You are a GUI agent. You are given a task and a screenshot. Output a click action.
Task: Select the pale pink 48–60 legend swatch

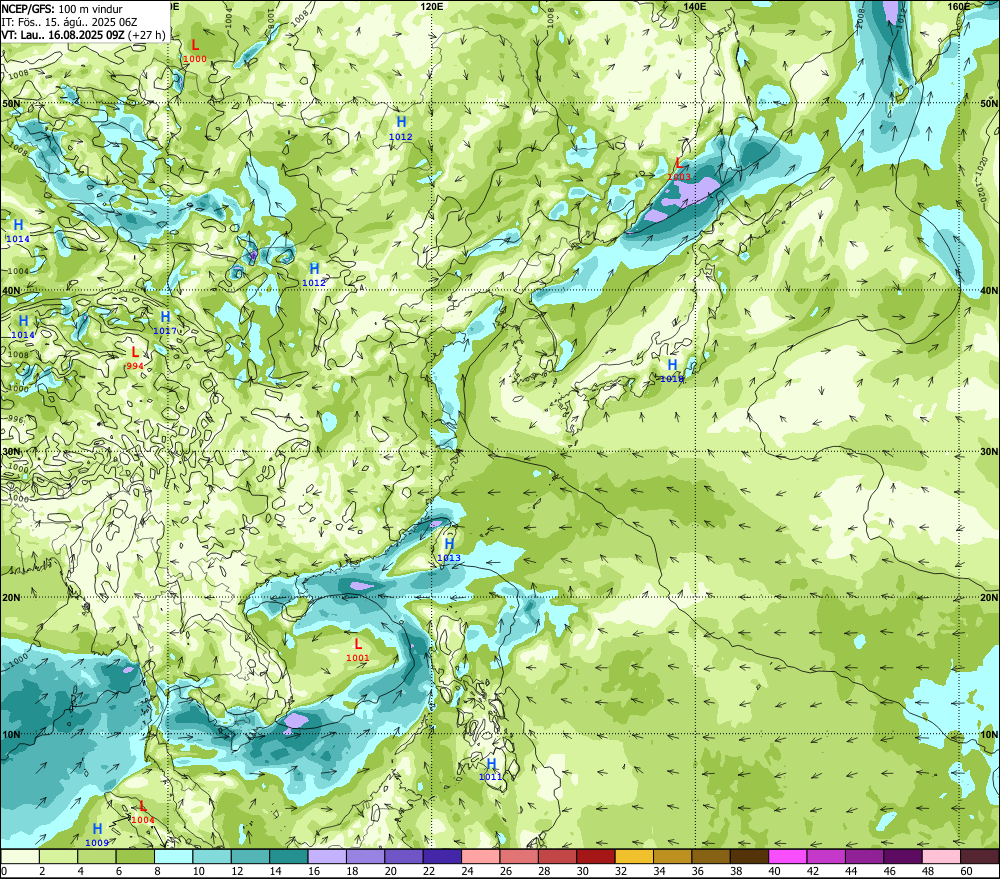pyautogui.click(x=941, y=857)
